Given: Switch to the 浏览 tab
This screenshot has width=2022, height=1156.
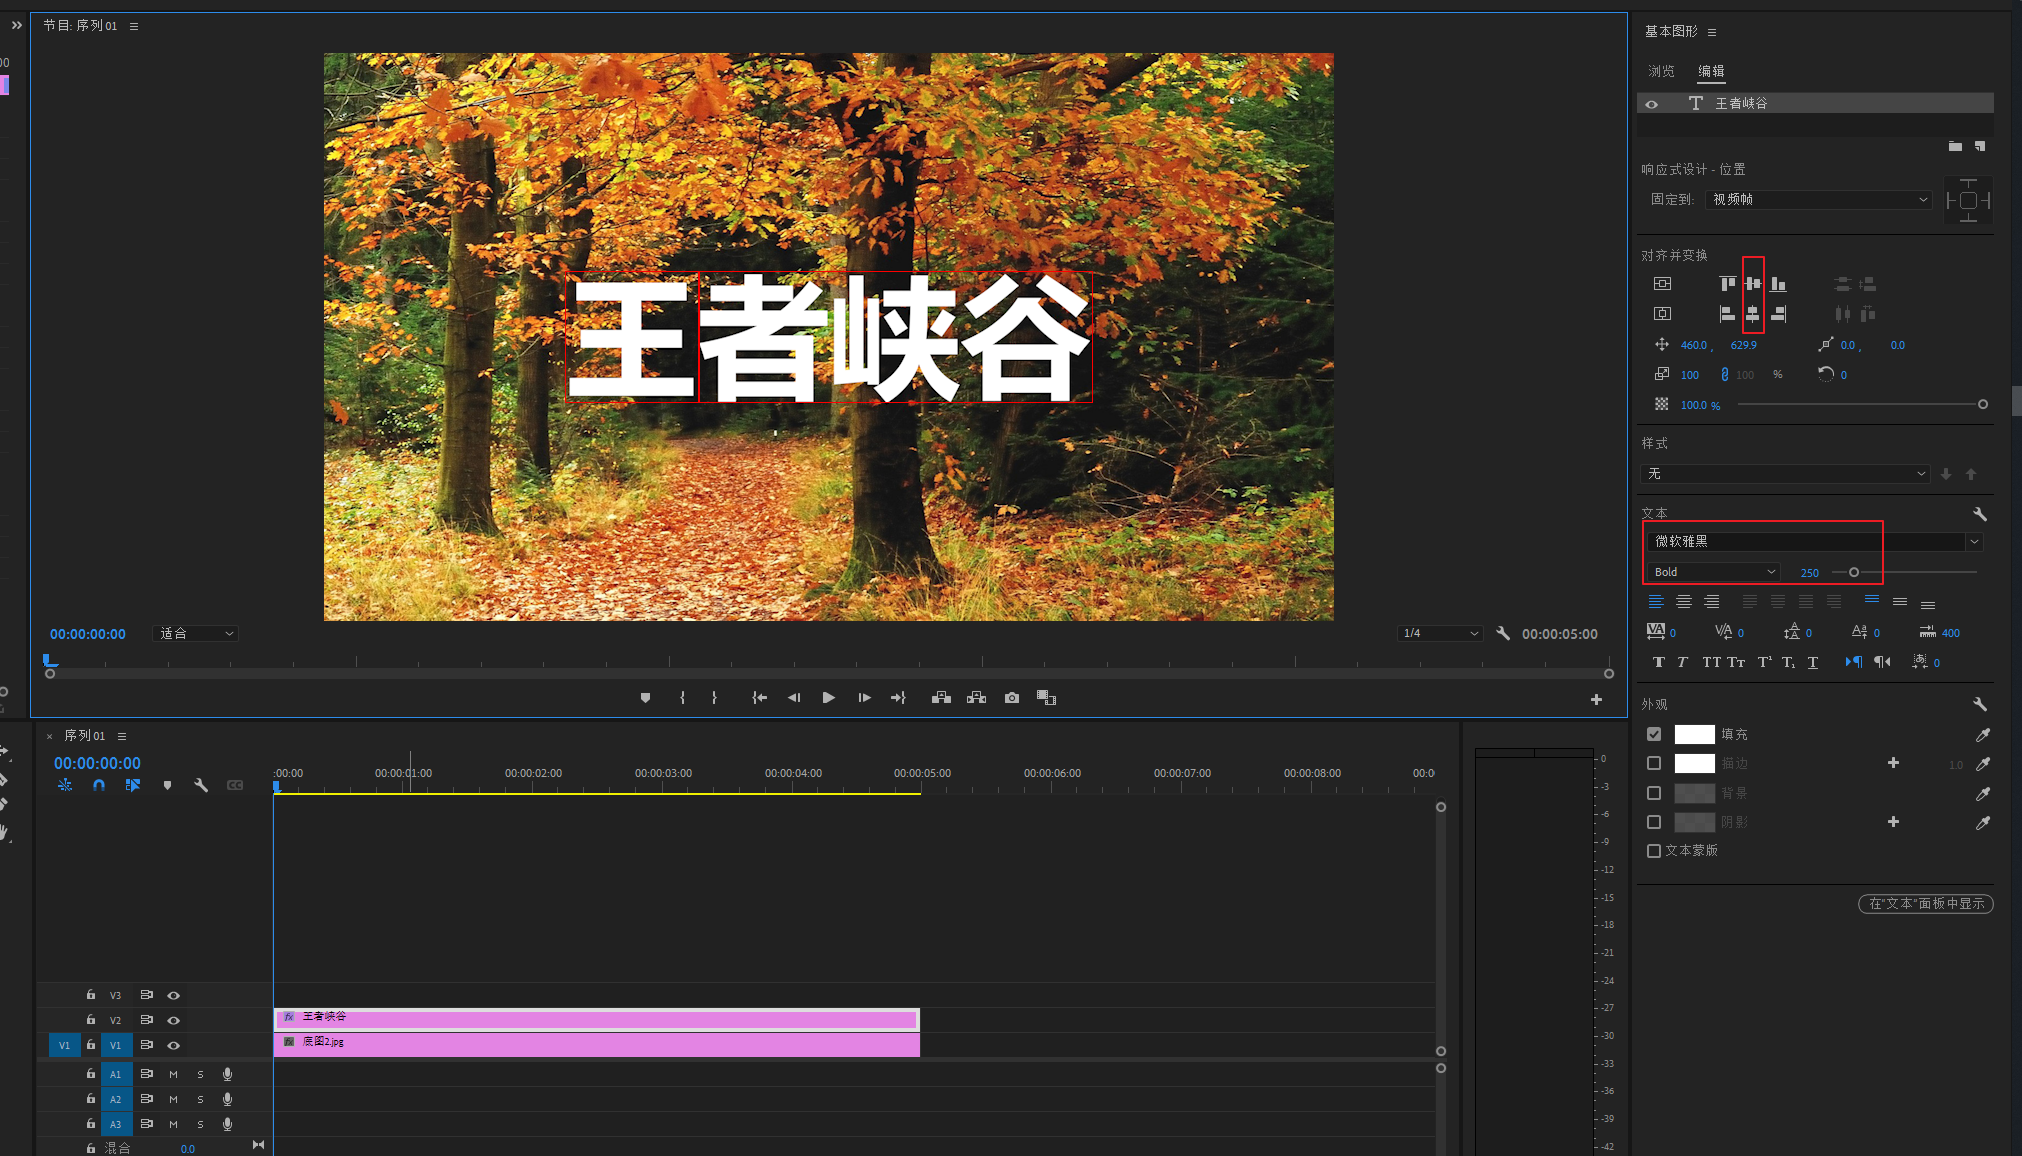Looking at the screenshot, I should (x=1661, y=71).
